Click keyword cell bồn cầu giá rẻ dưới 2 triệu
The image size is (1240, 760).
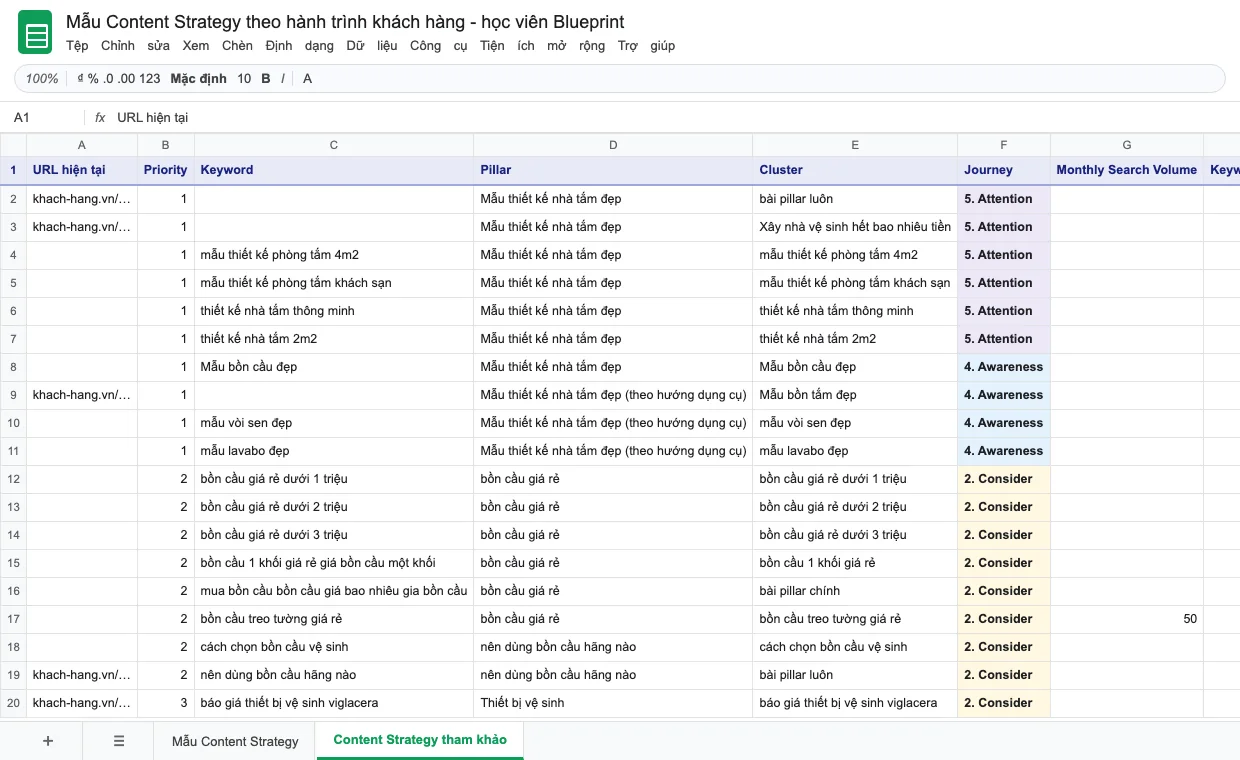(x=334, y=507)
